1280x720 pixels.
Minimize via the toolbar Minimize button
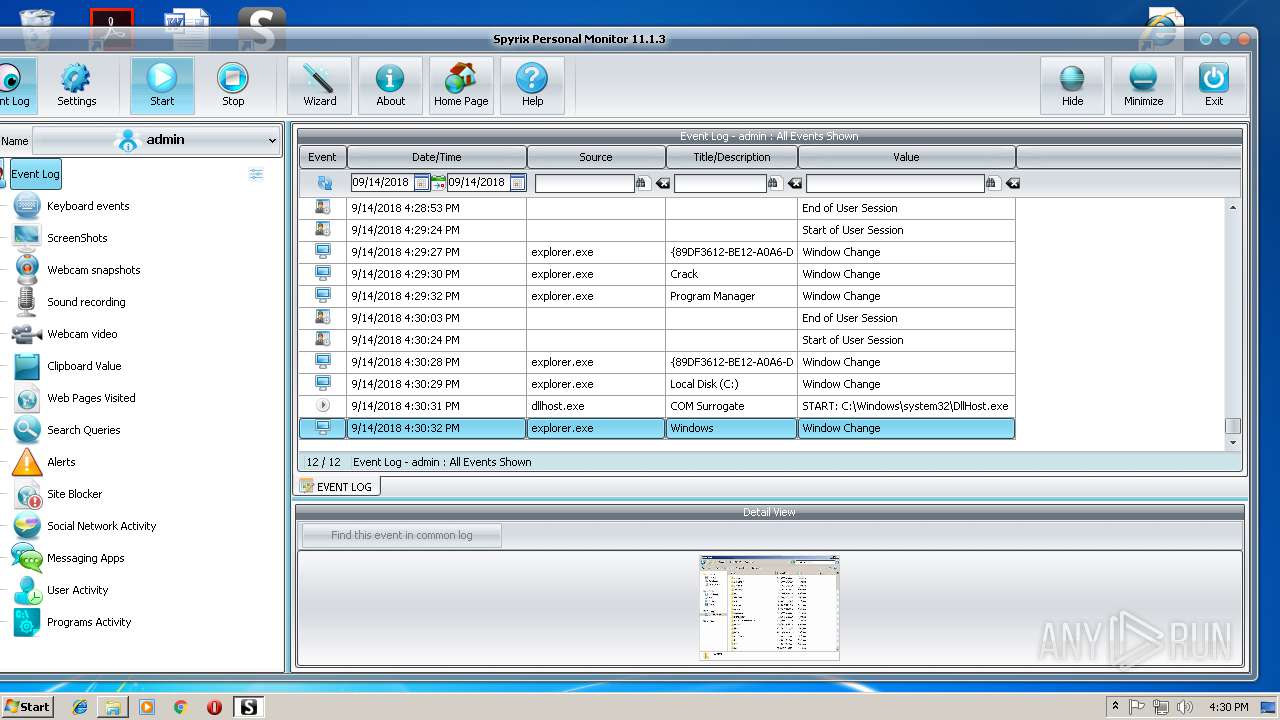[1143, 85]
